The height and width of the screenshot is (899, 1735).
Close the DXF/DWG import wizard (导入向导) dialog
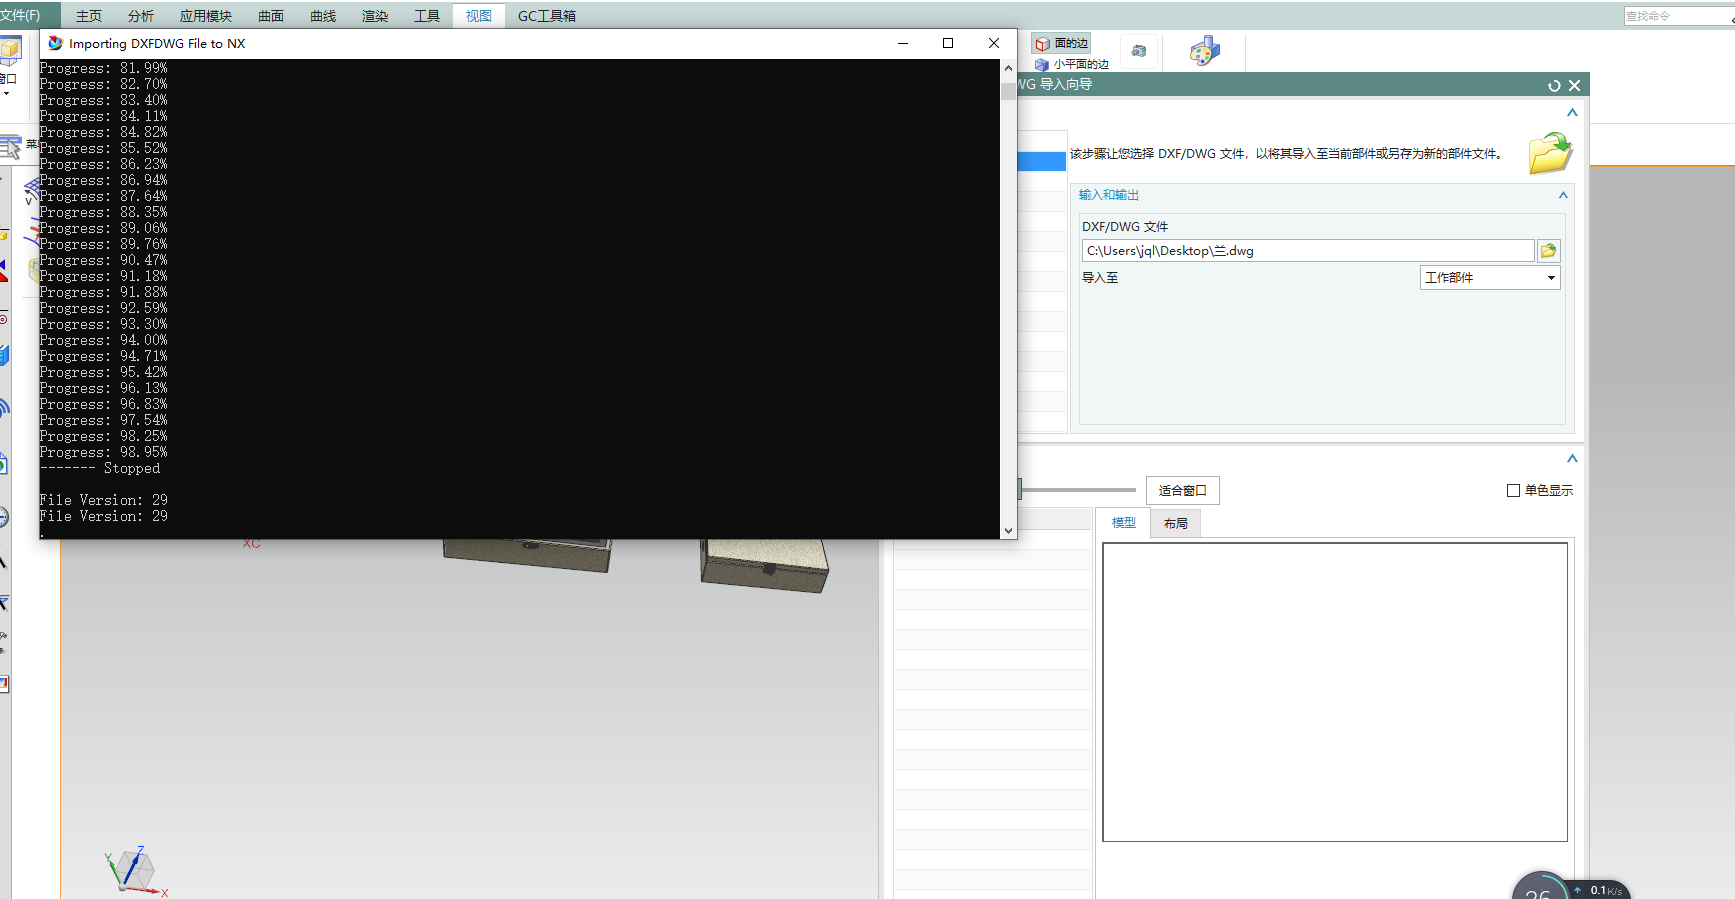(1575, 86)
